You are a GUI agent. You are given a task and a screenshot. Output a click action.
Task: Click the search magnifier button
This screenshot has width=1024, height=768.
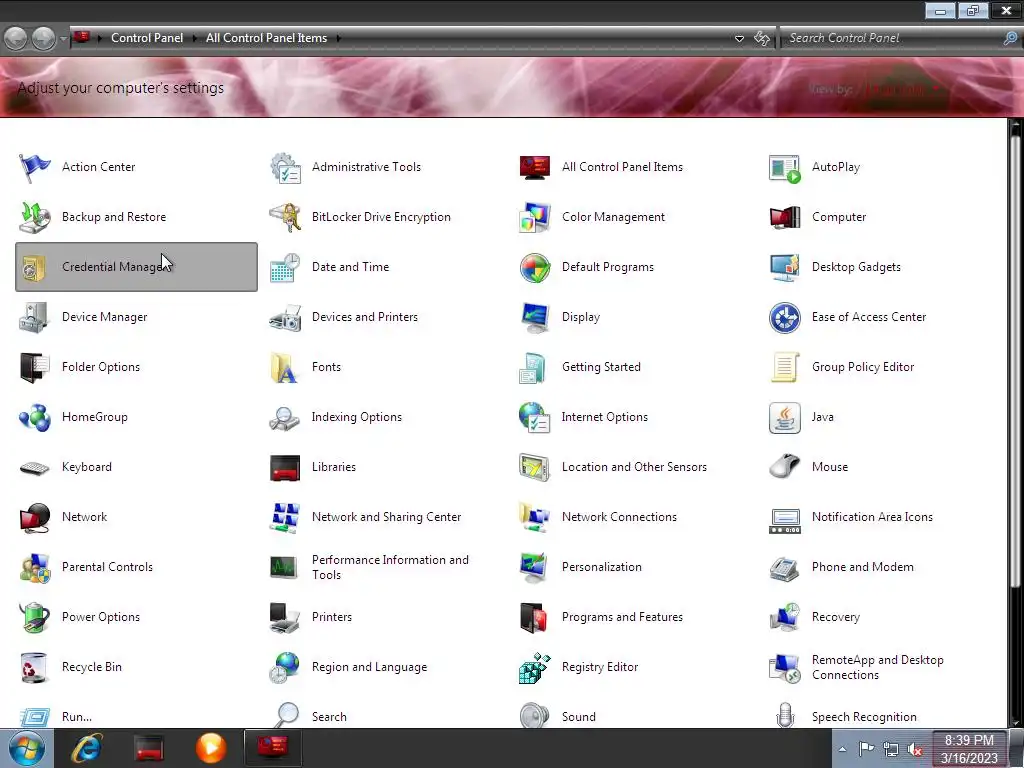1010,39
